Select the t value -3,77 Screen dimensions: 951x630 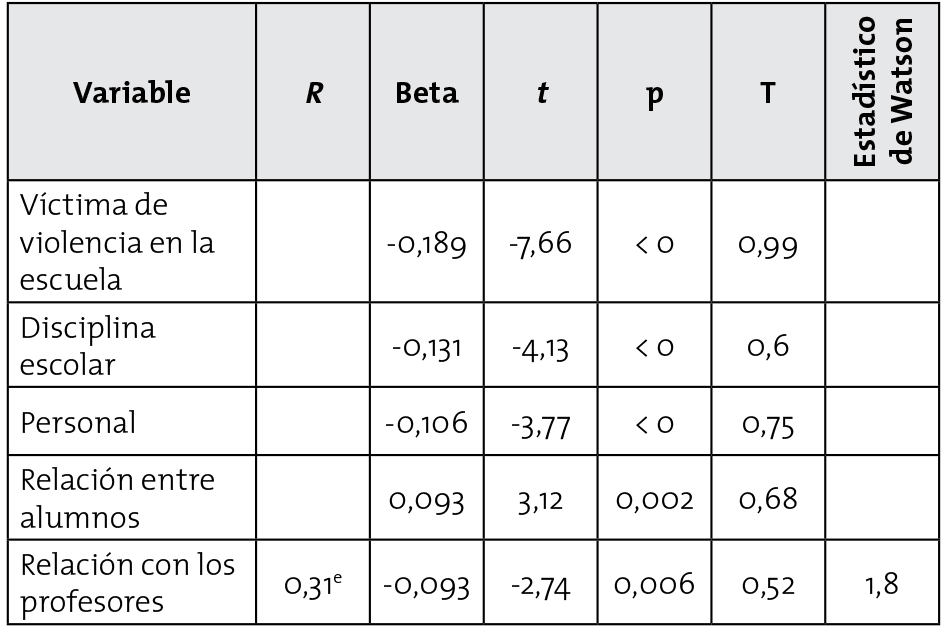541,423
